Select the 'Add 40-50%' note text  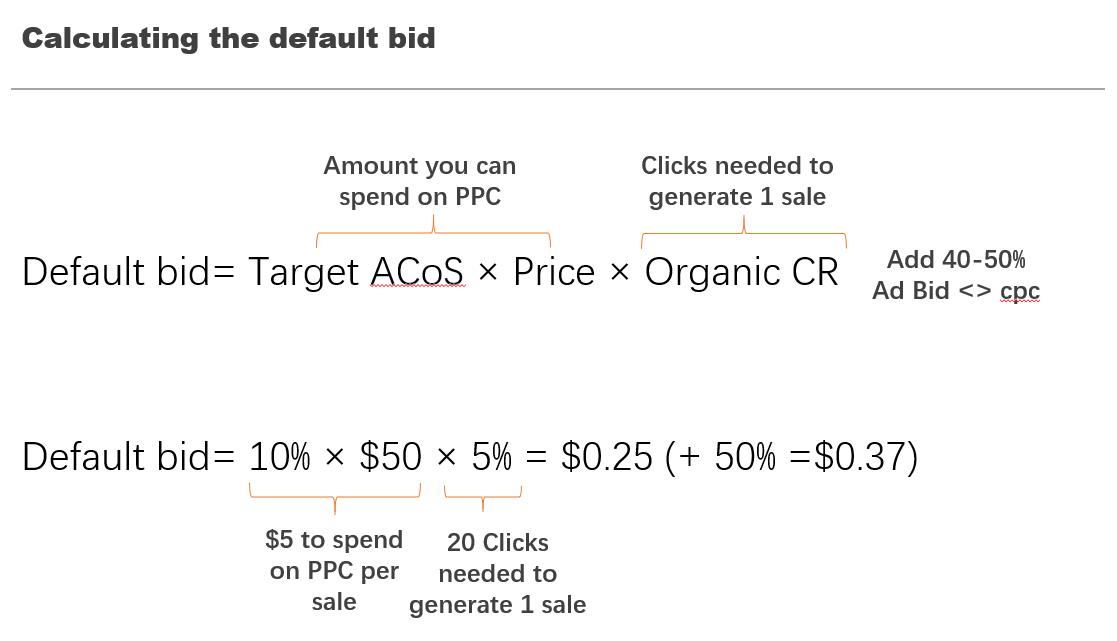click(956, 259)
